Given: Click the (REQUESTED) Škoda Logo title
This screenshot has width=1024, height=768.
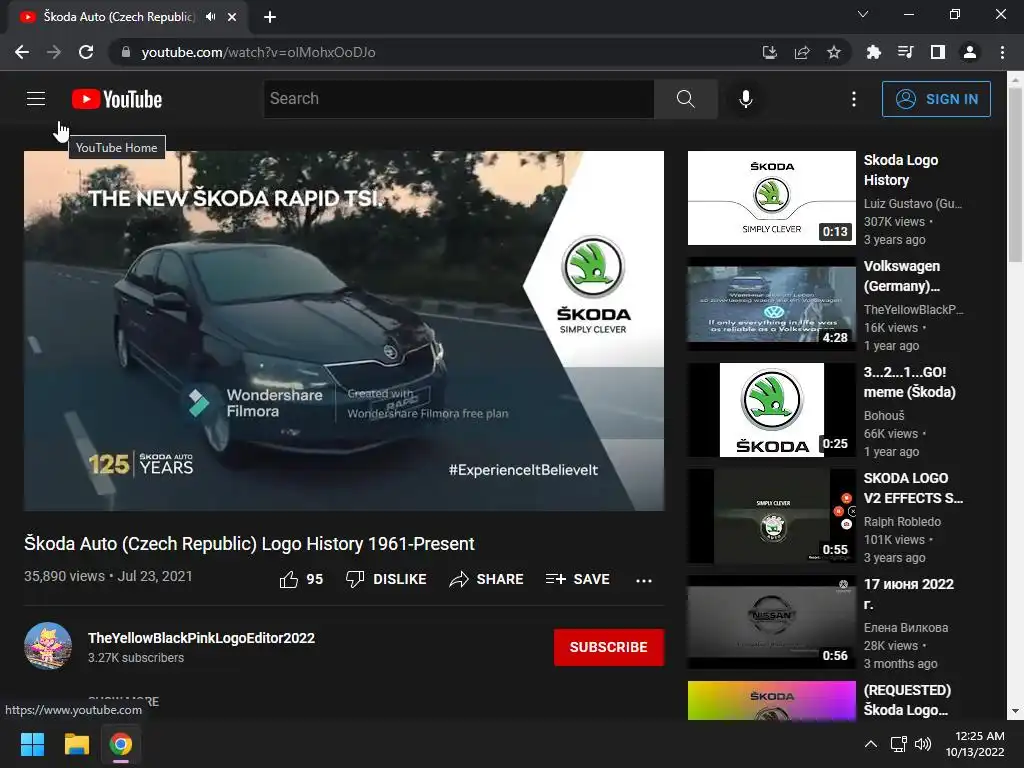Looking at the screenshot, I should [x=907, y=700].
